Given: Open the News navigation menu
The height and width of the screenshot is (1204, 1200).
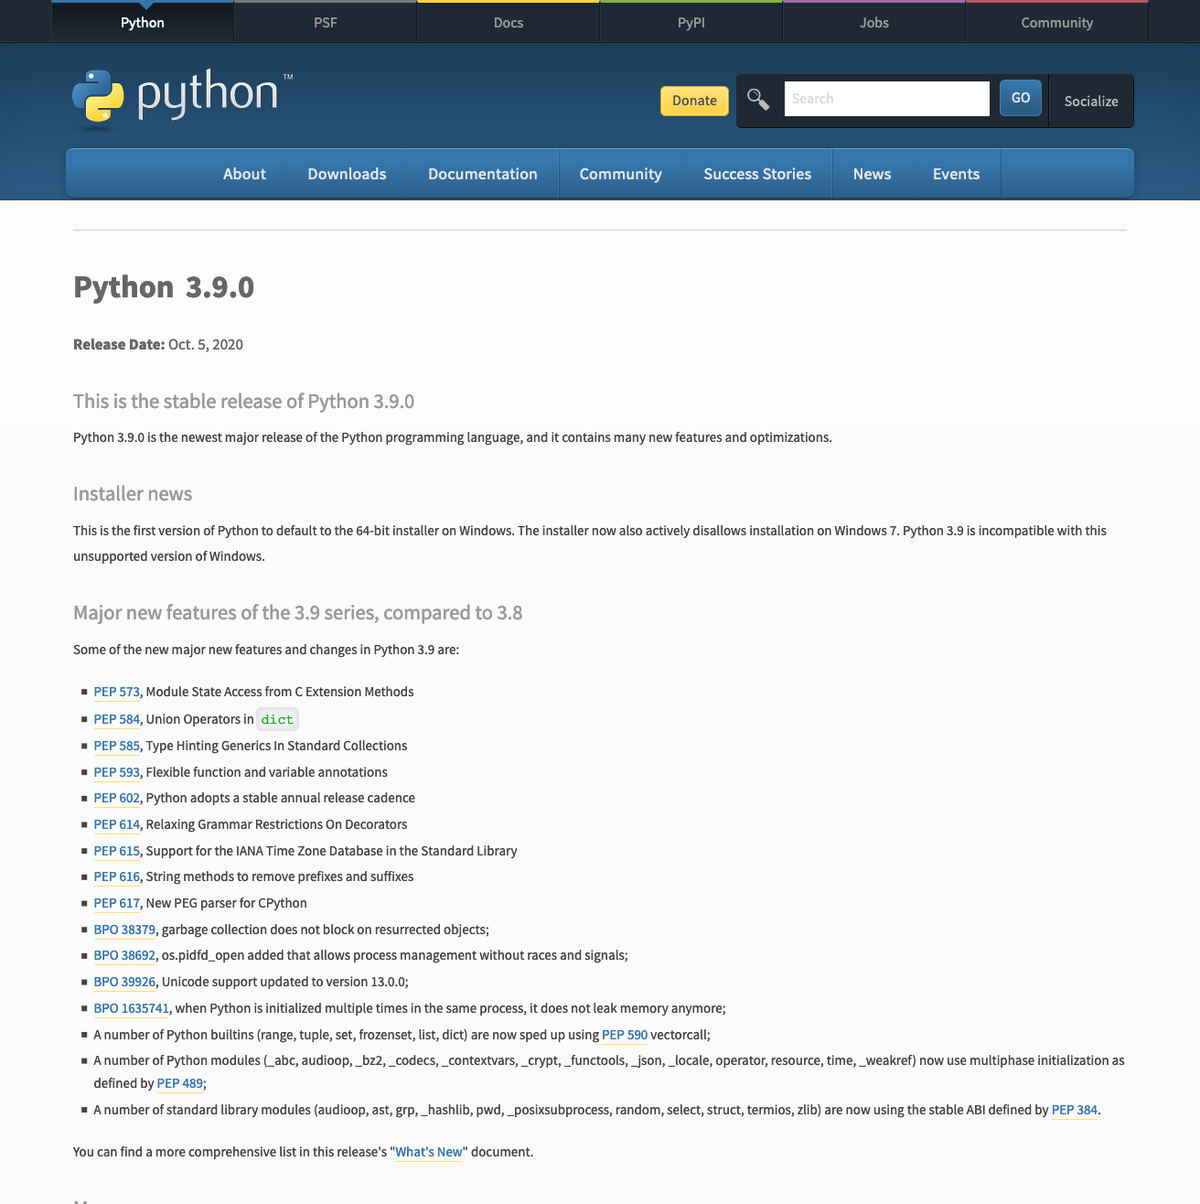Looking at the screenshot, I should (x=872, y=173).
